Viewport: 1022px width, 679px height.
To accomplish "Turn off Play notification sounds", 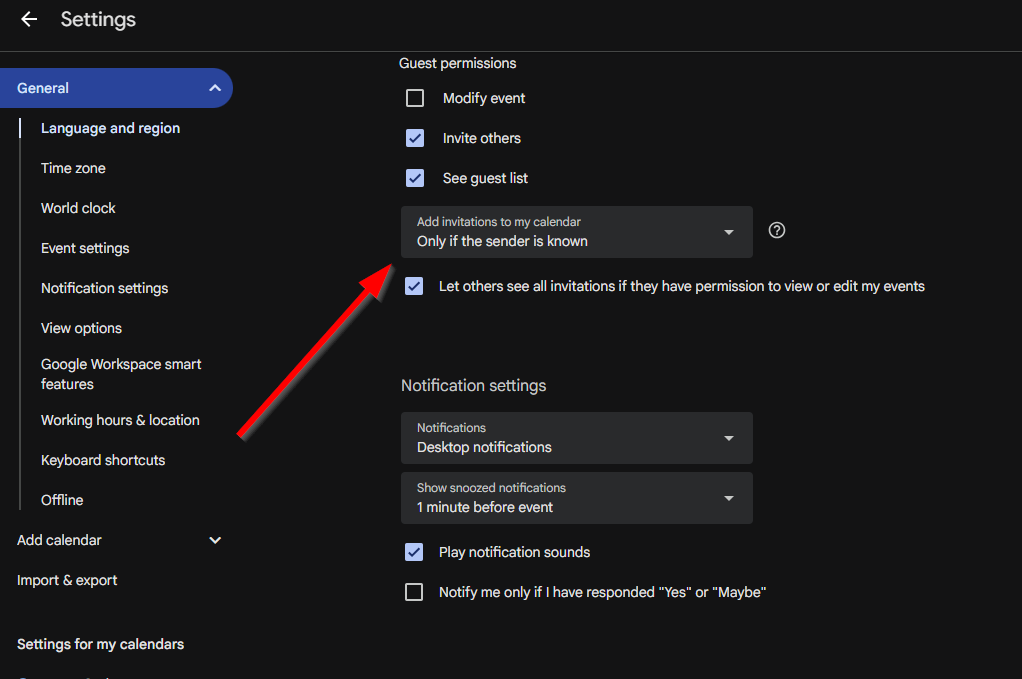I will [x=414, y=552].
